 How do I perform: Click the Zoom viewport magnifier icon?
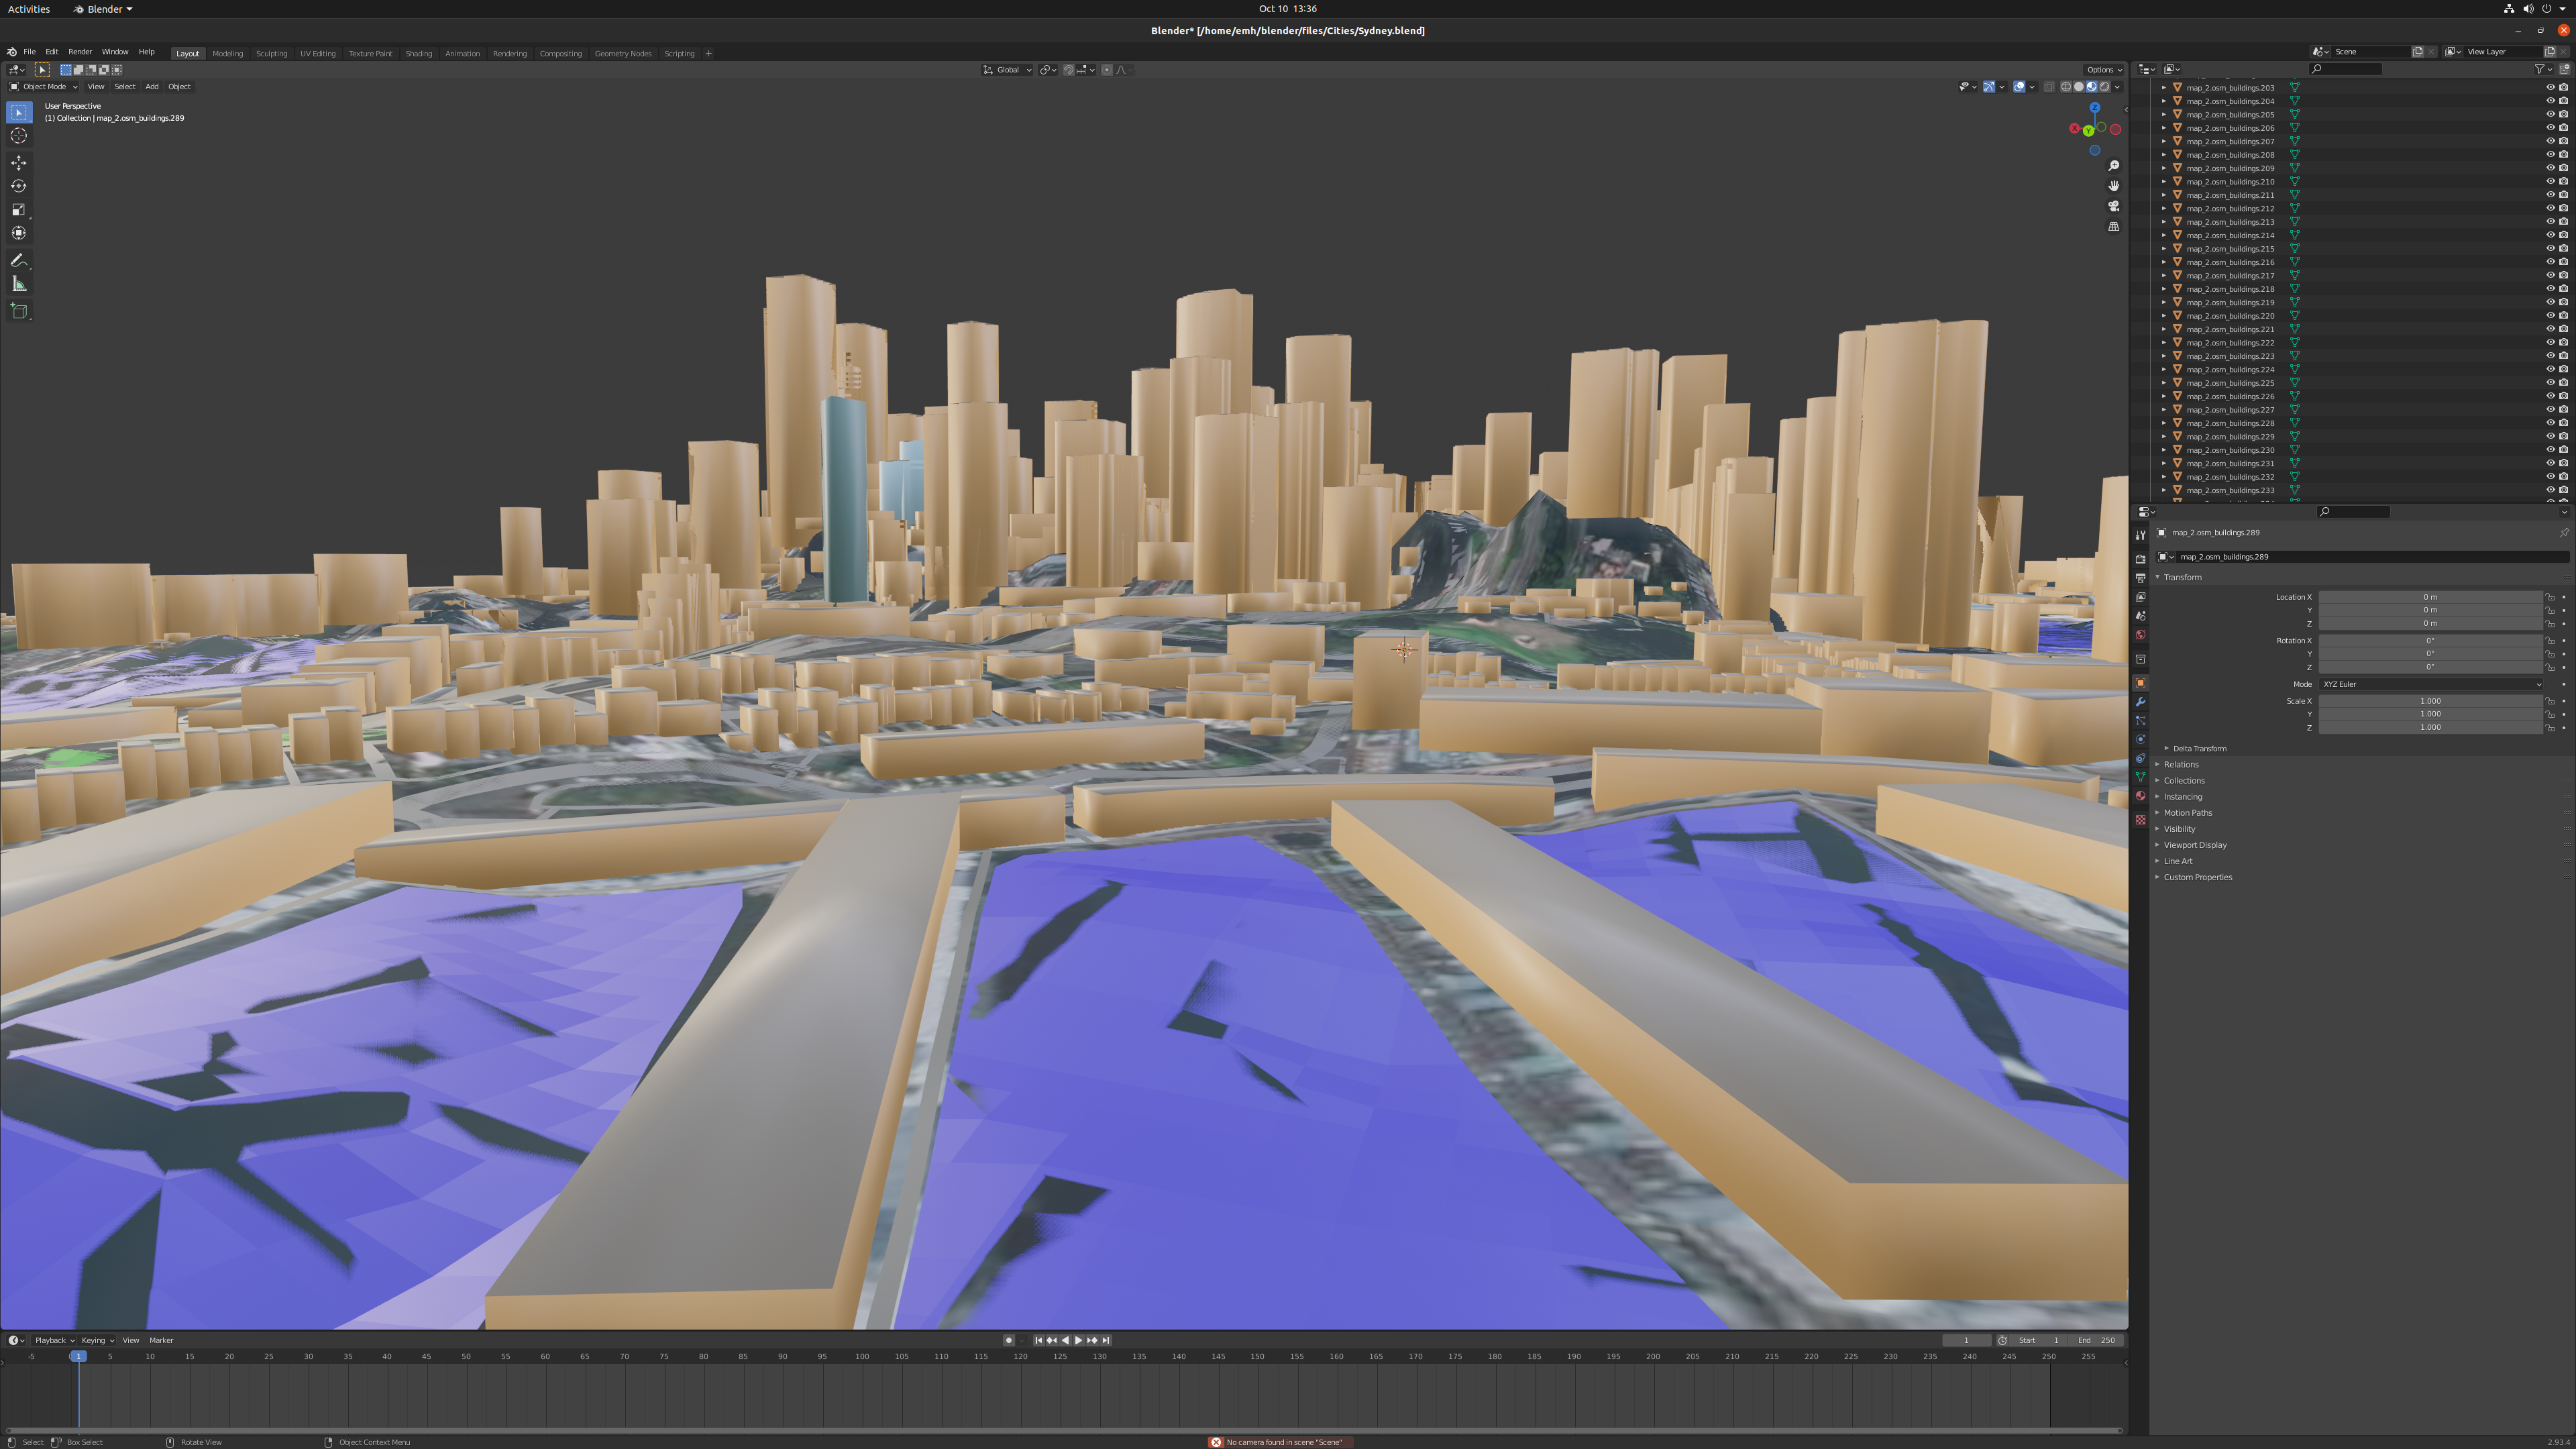click(2113, 166)
